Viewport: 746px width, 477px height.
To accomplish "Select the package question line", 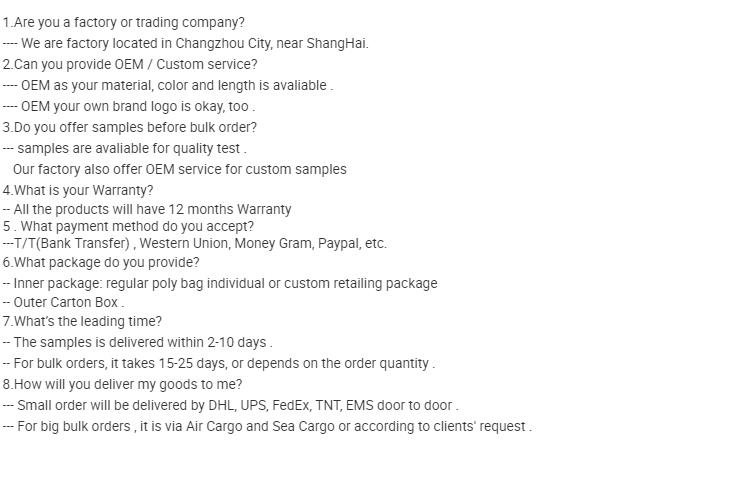I will pyautogui.click(x=101, y=263).
